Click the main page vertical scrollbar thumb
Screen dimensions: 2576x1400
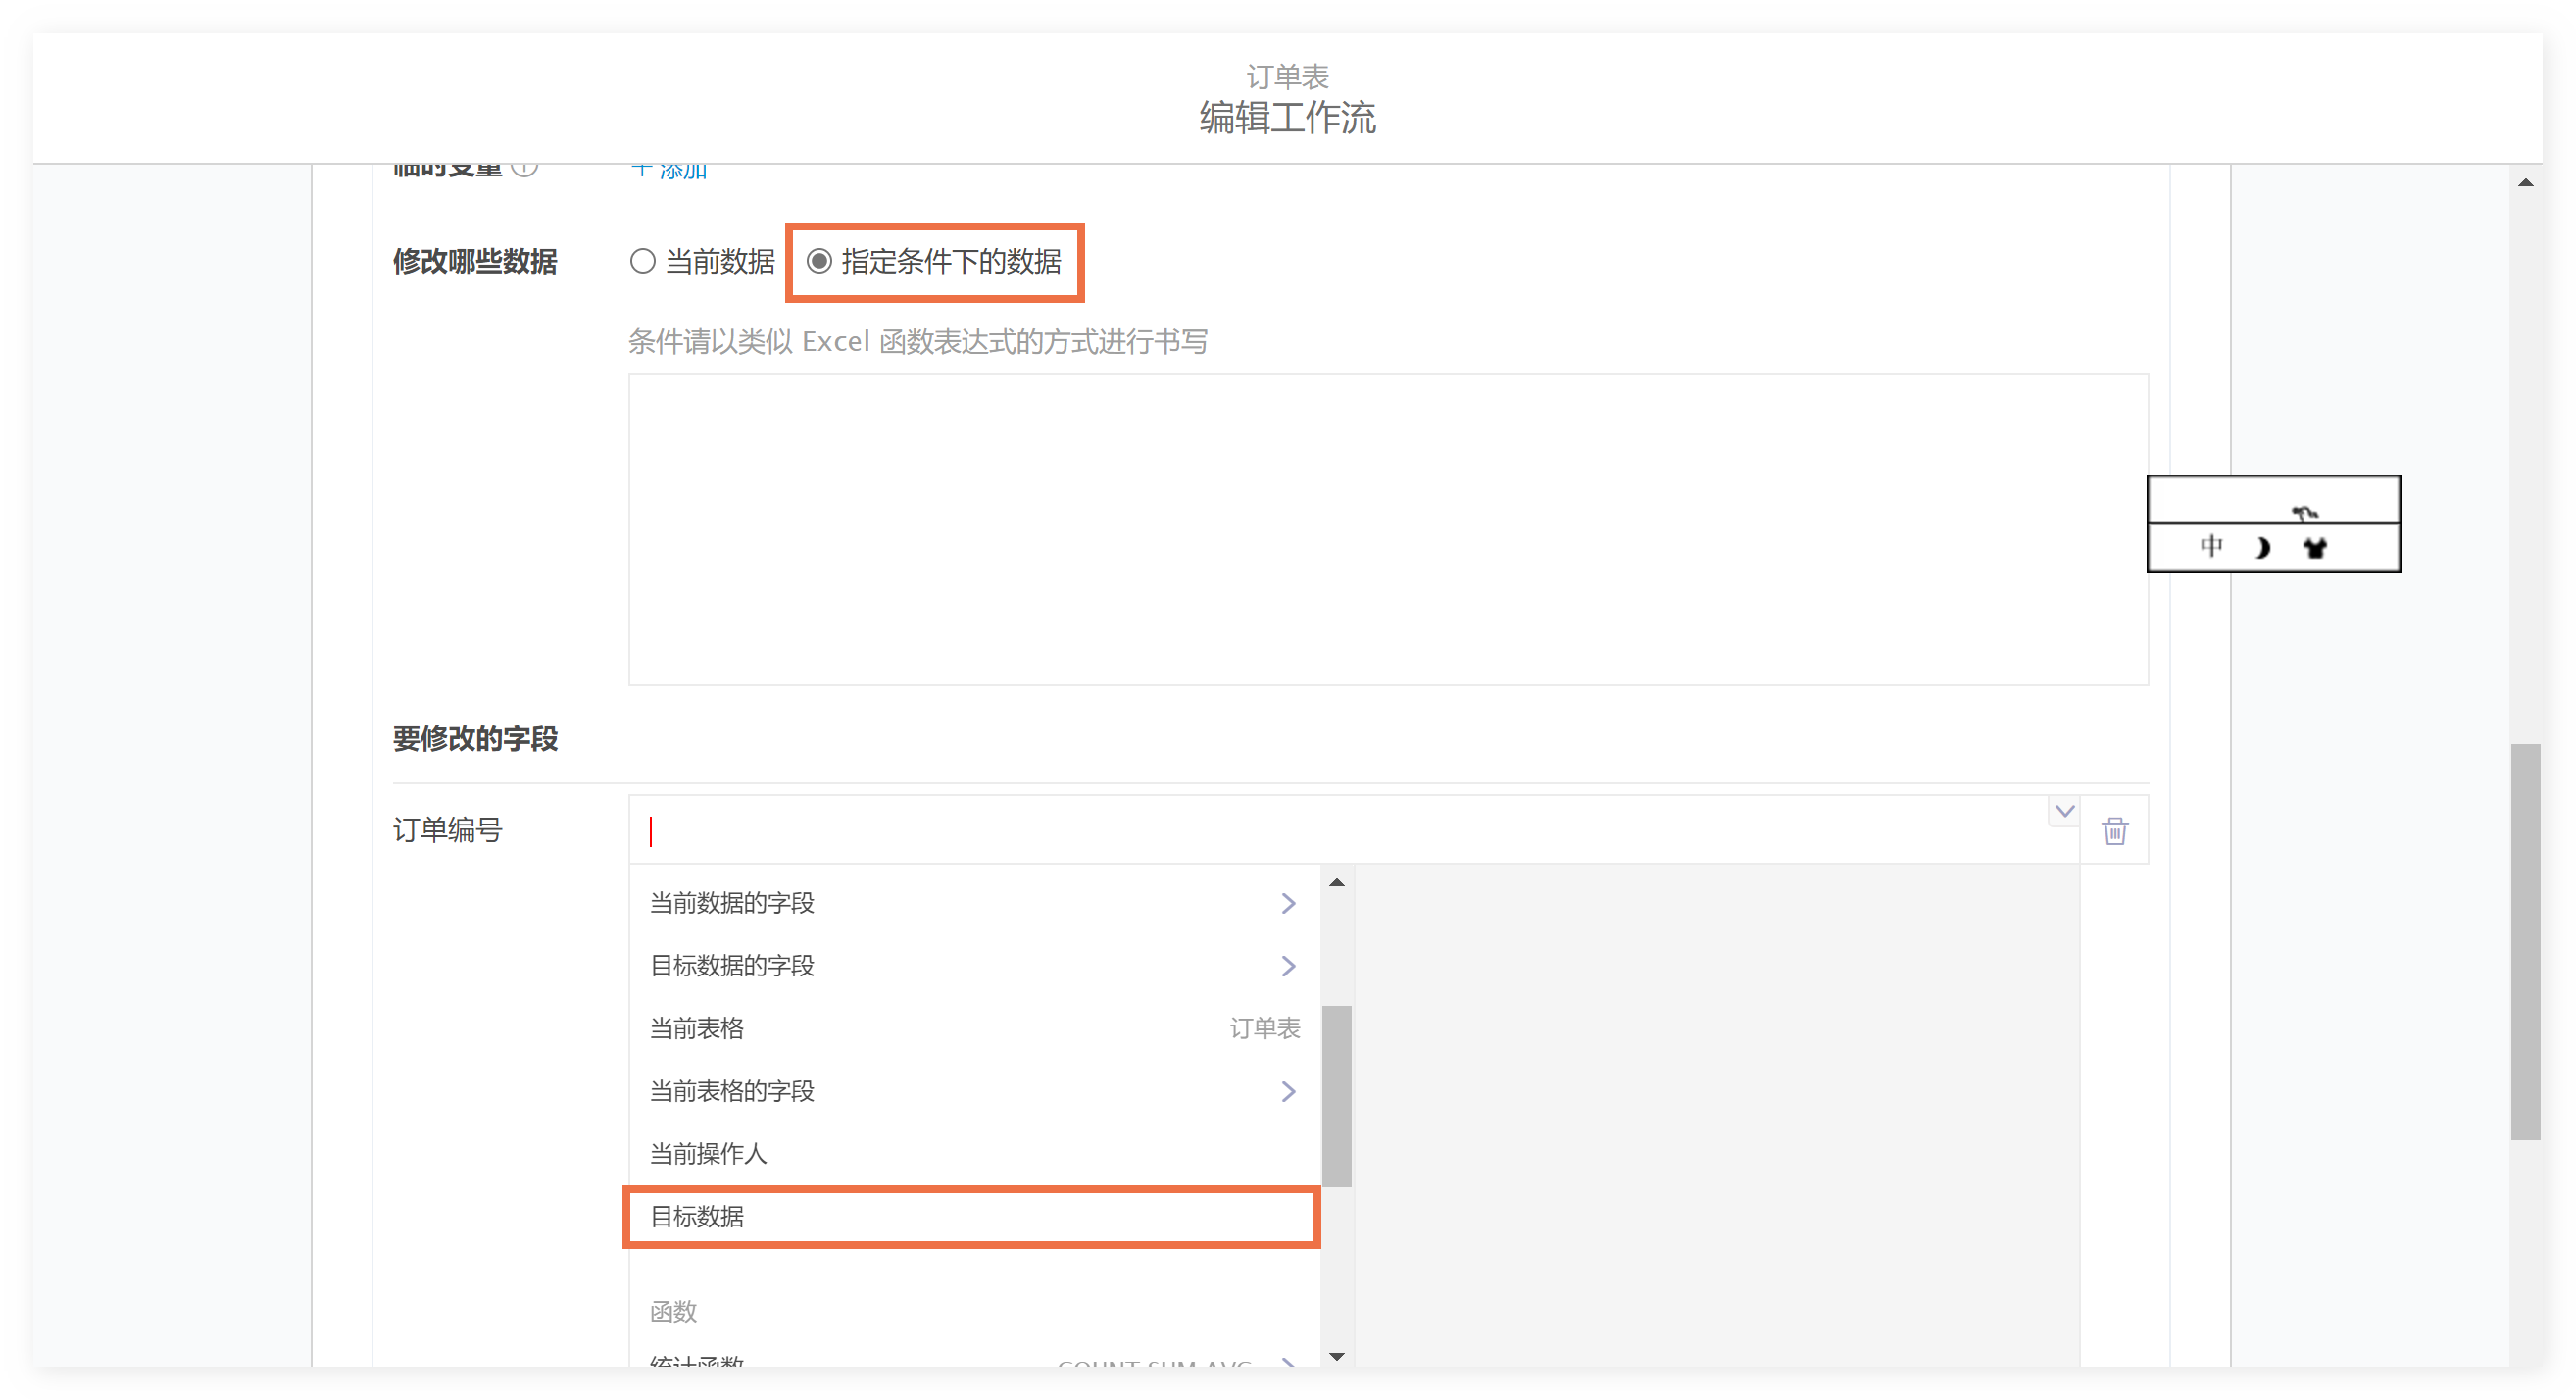point(2525,940)
